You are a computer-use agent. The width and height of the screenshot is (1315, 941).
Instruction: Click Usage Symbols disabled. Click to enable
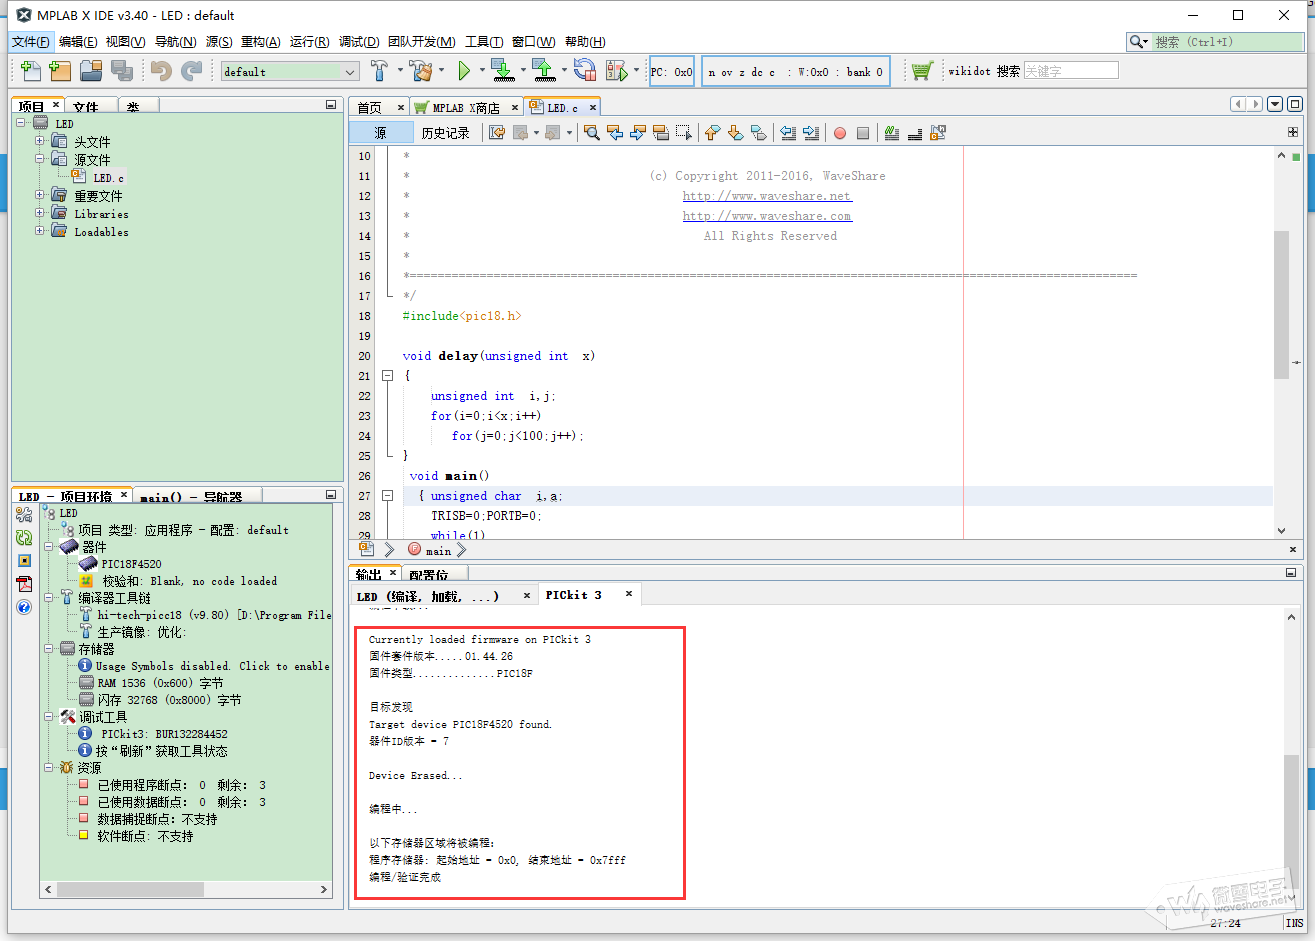(x=213, y=666)
